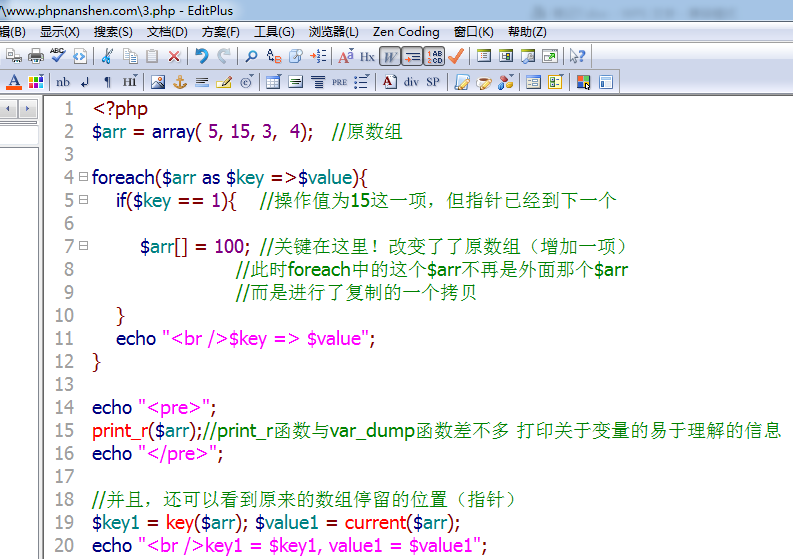Open the 帮助(Z) menu
The height and width of the screenshot is (559, 793).
(x=527, y=32)
